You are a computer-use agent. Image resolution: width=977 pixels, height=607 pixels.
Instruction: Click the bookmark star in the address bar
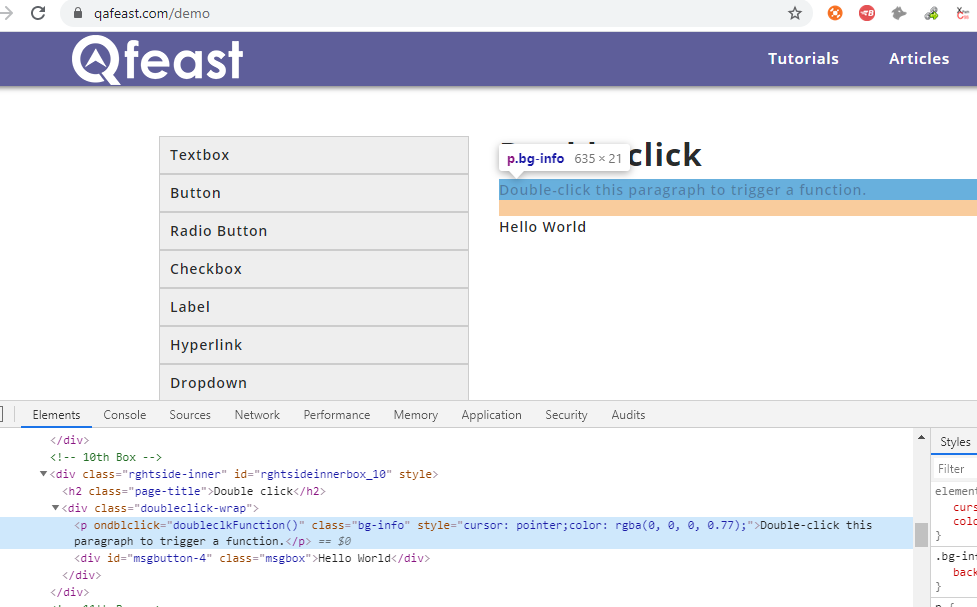tap(794, 14)
